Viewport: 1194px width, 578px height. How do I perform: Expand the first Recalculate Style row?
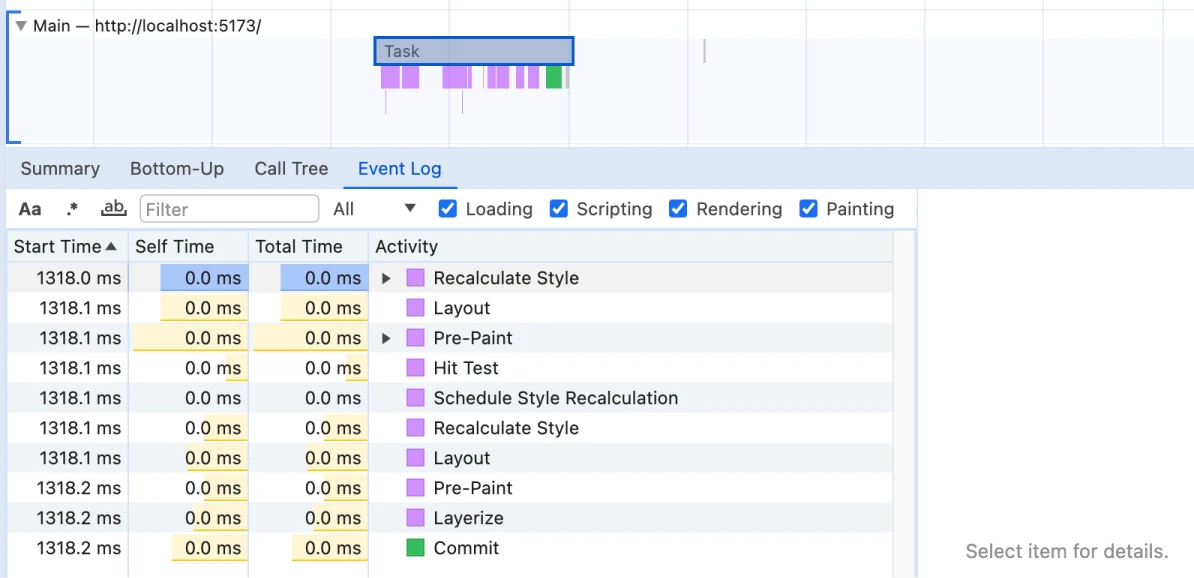[386, 278]
